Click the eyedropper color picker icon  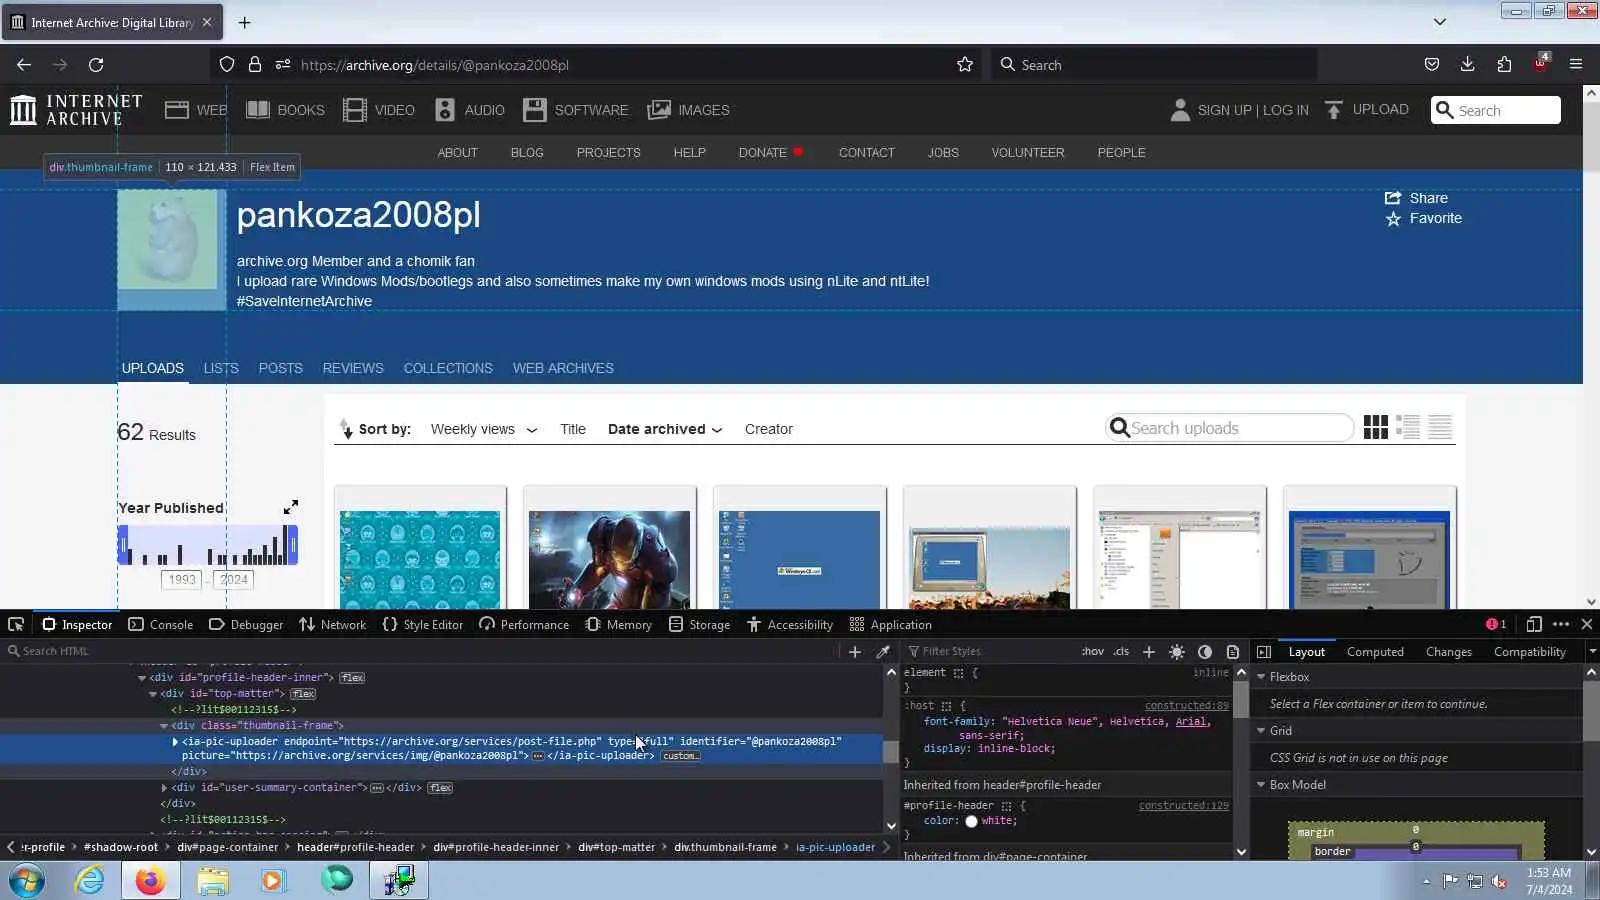point(883,651)
